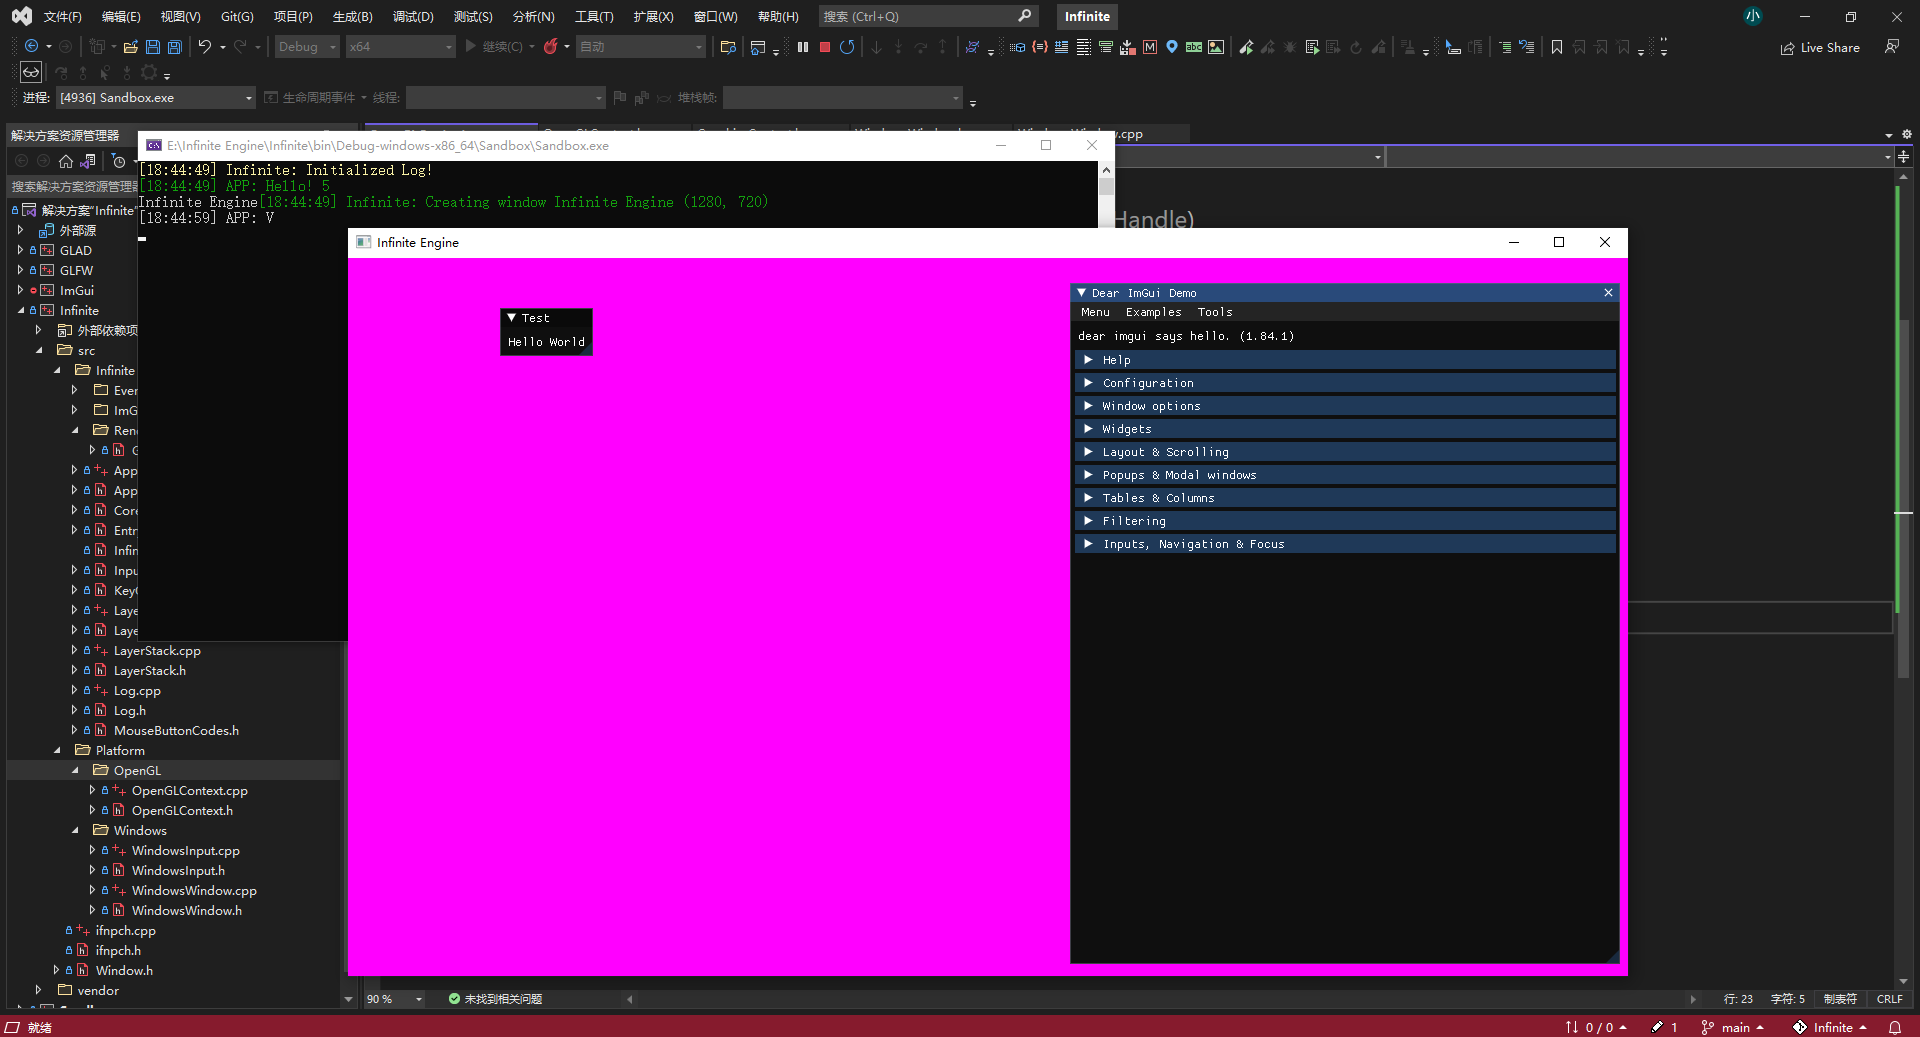Open Tools menu in ImGui Demo

1215,312
